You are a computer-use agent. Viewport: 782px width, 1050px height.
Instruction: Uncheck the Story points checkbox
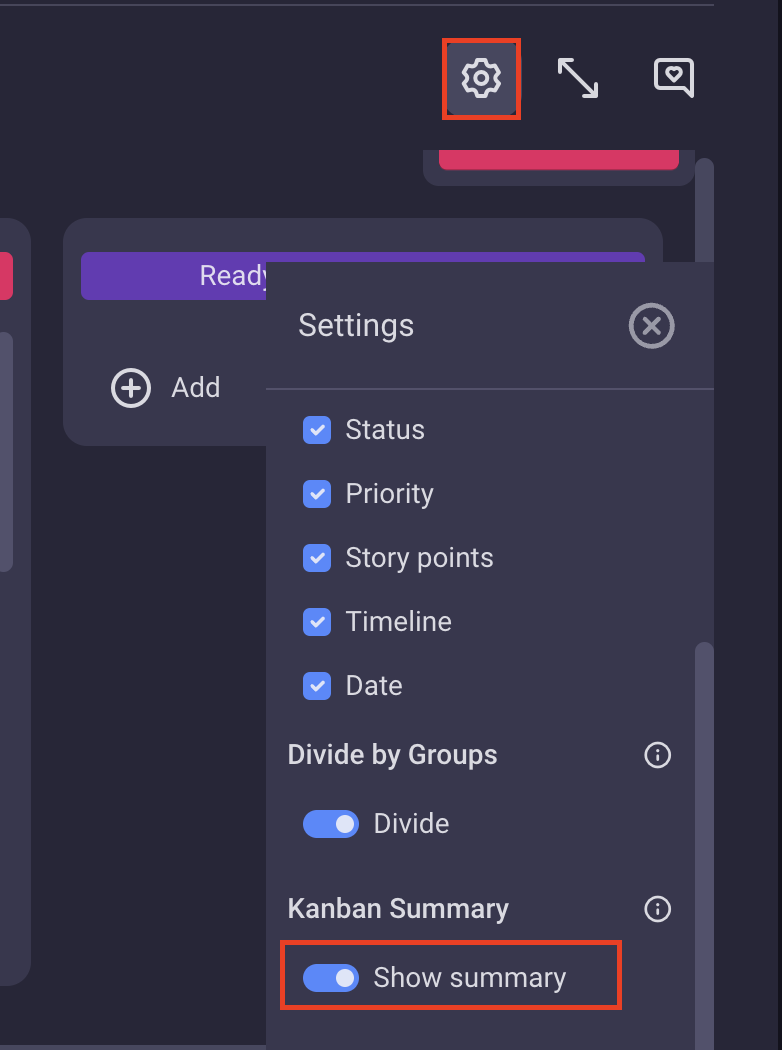[x=317, y=558]
